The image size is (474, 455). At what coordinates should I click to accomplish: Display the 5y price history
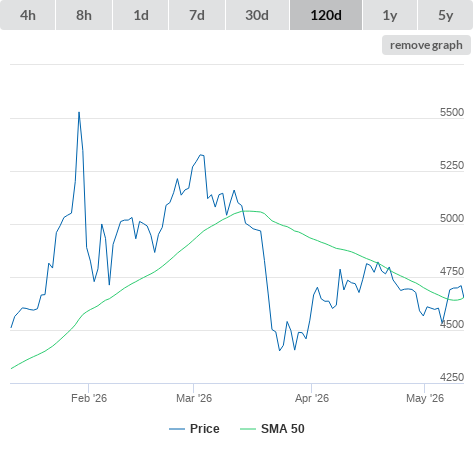click(446, 15)
